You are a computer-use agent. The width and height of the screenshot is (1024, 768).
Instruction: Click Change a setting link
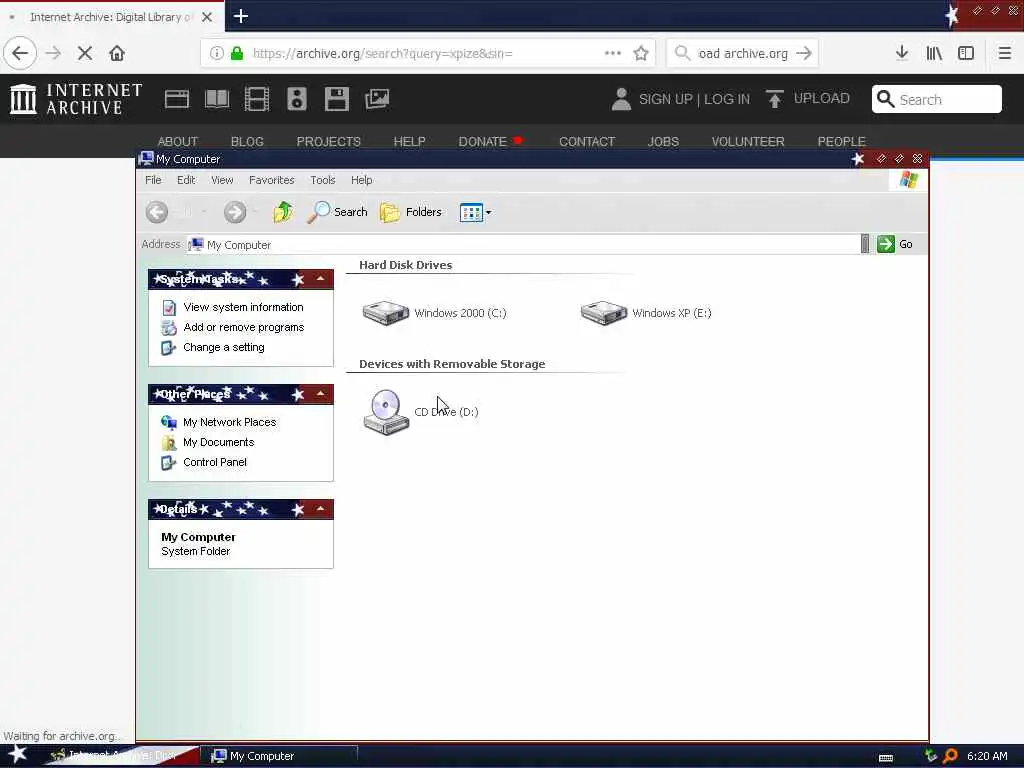click(x=223, y=347)
